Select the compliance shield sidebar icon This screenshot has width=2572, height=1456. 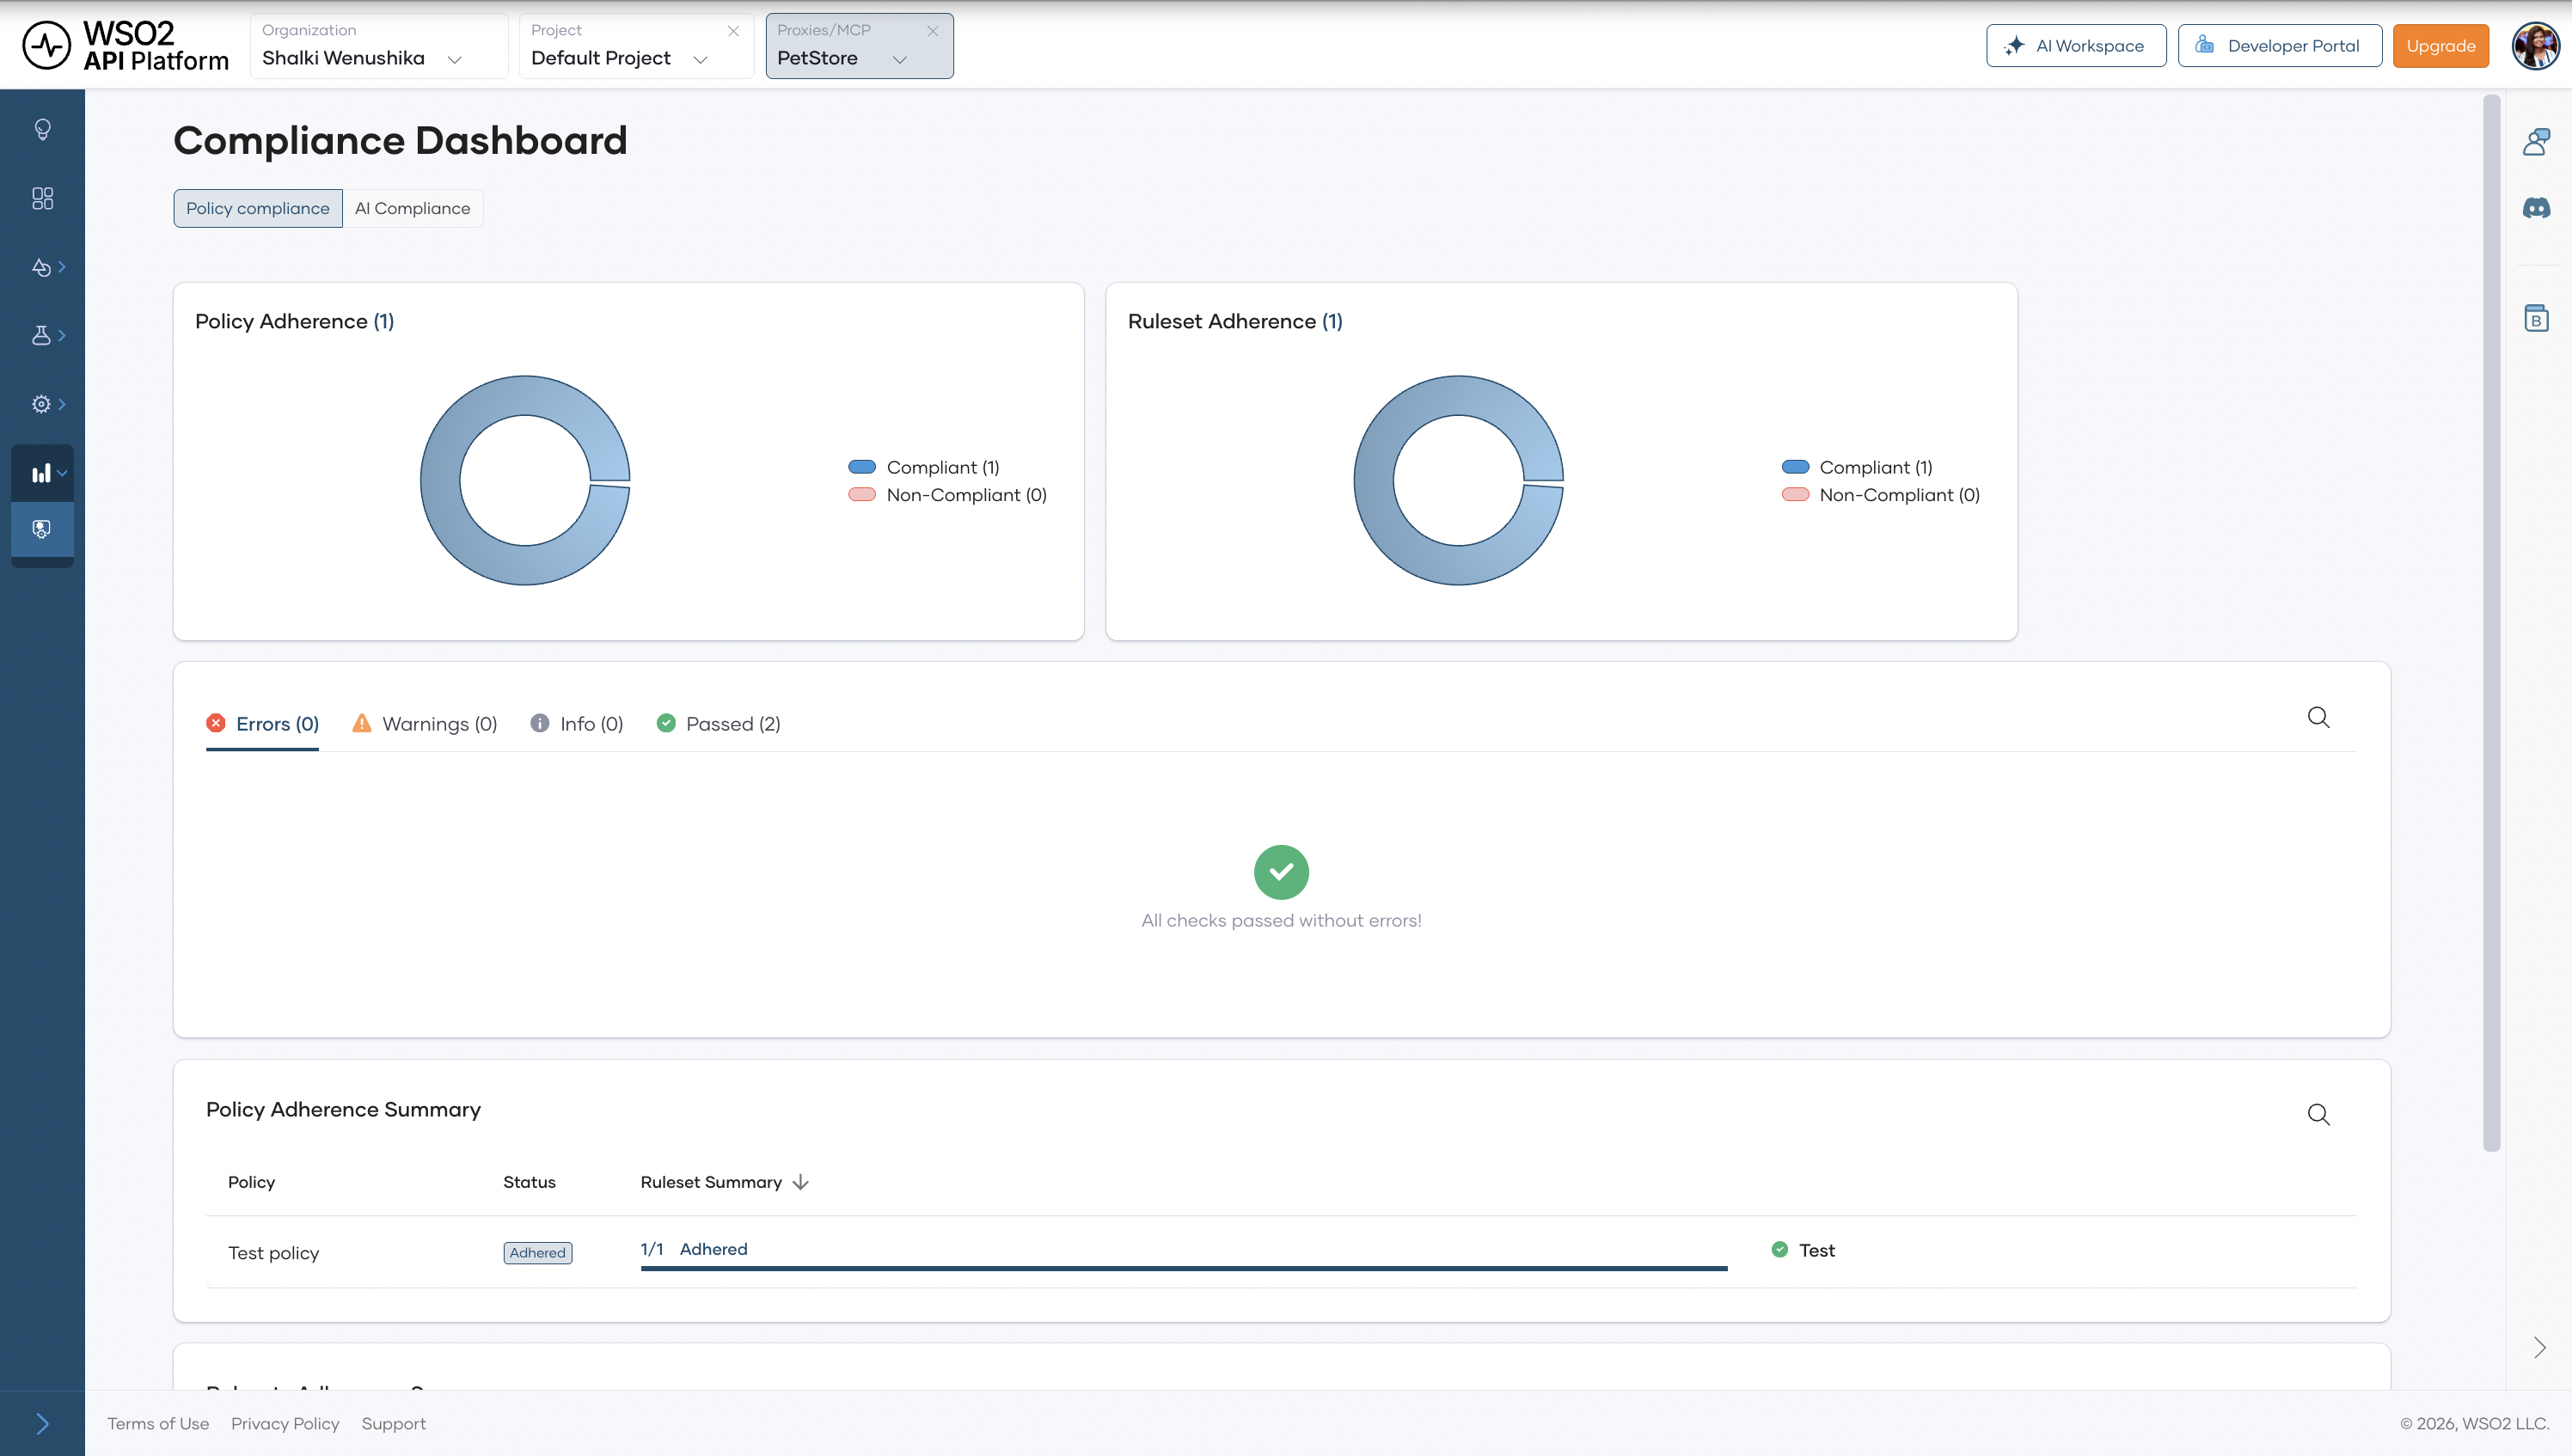(x=42, y=529)
